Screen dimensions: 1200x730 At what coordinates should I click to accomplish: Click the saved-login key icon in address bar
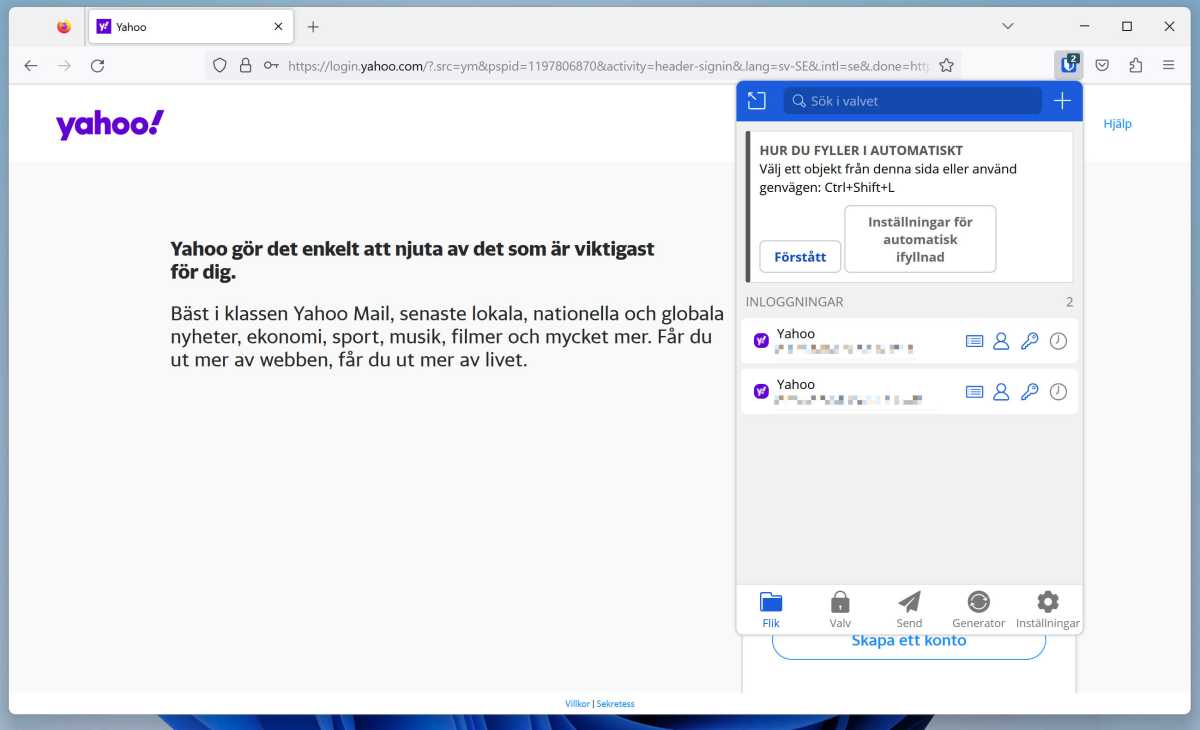pyautogui.click(x=271, y=65)
